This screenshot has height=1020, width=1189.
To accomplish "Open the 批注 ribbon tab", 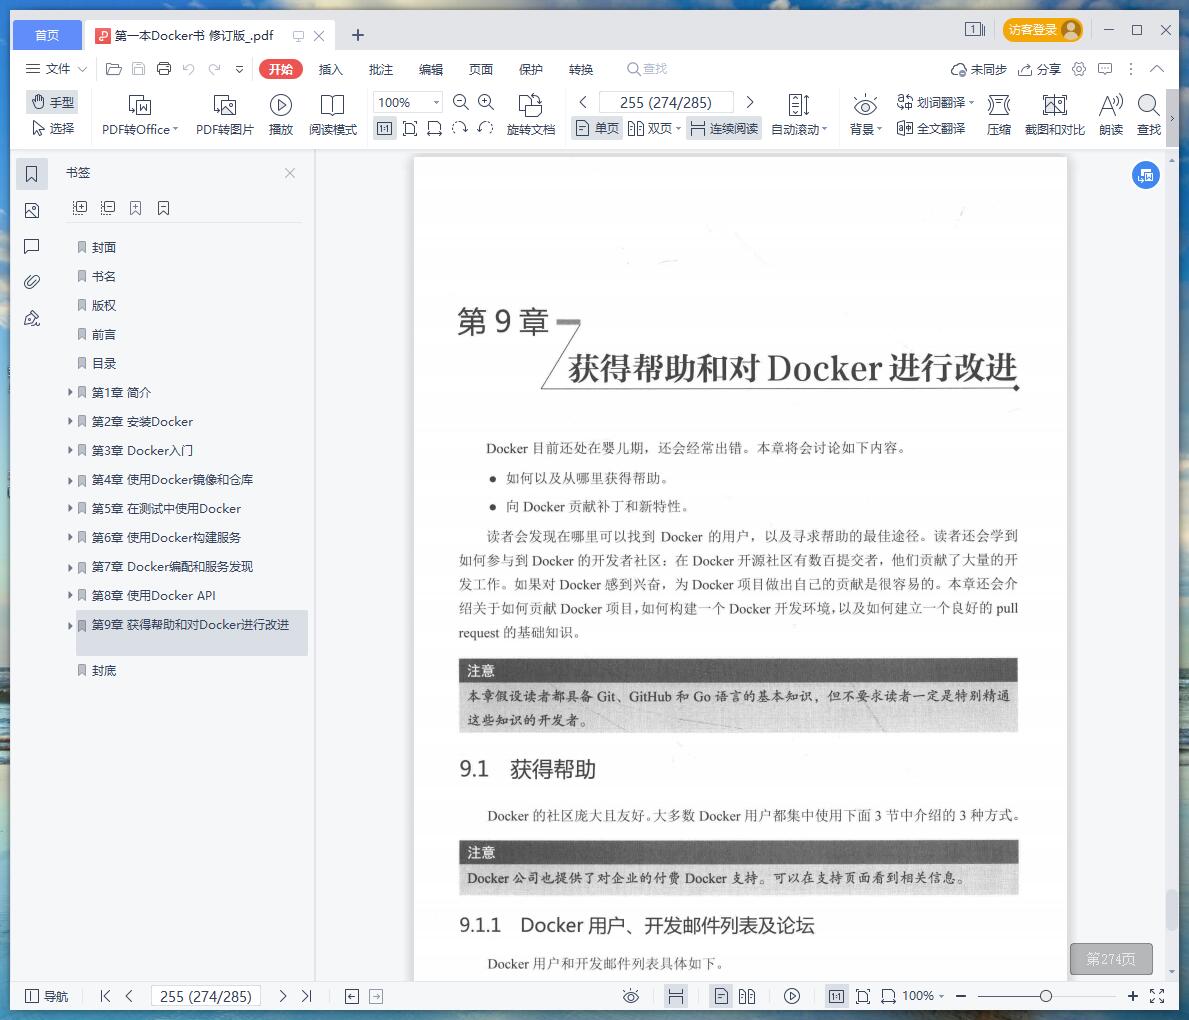I will pos(381,69).
